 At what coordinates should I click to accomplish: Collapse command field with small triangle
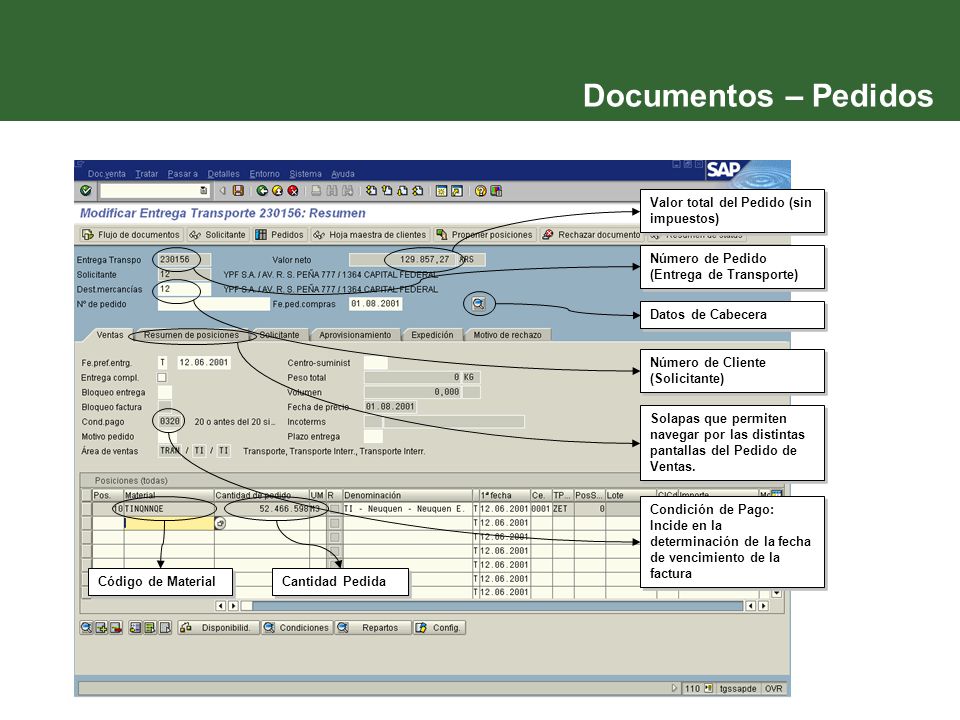222,191
